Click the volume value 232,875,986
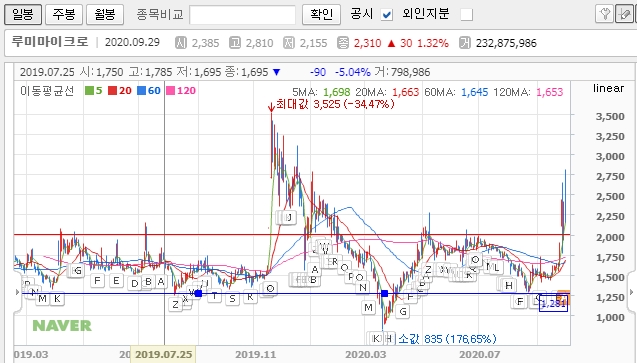The height and width of the screenshot is (363, 637). point(506,43)
